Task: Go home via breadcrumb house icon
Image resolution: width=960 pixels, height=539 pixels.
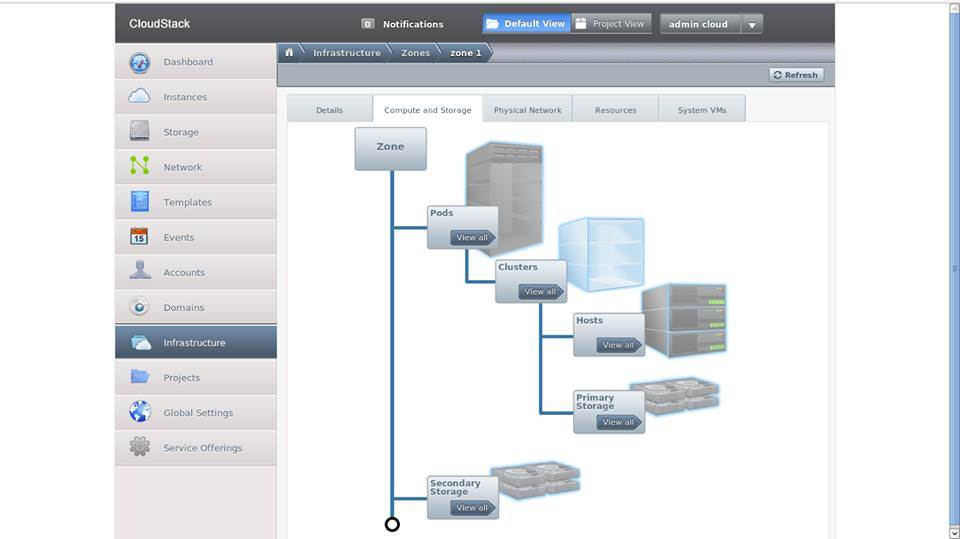Action: [289, 53]
